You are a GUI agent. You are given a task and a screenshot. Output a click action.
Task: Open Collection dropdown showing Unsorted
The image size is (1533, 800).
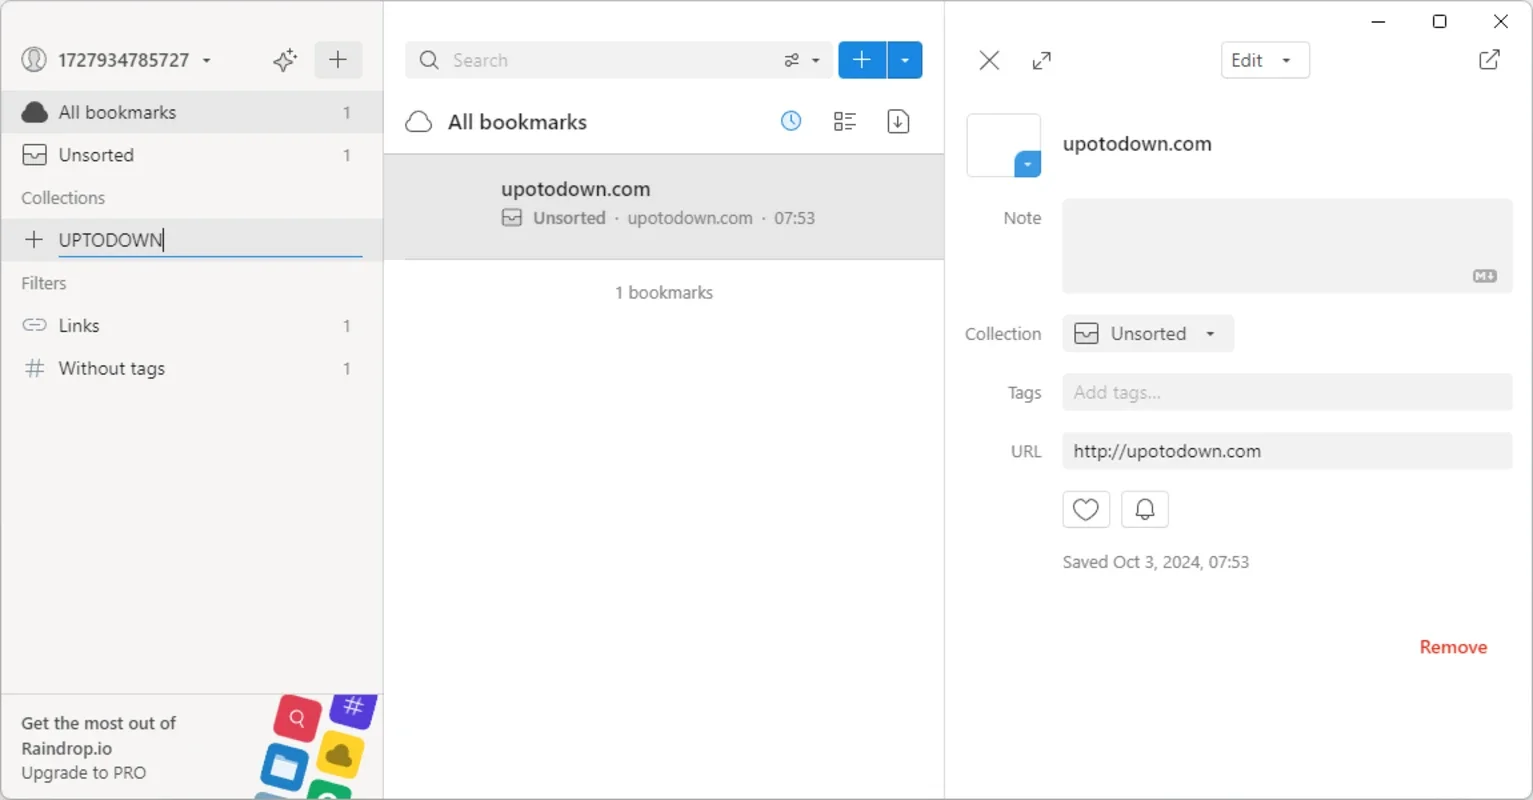coord(1148,334)
